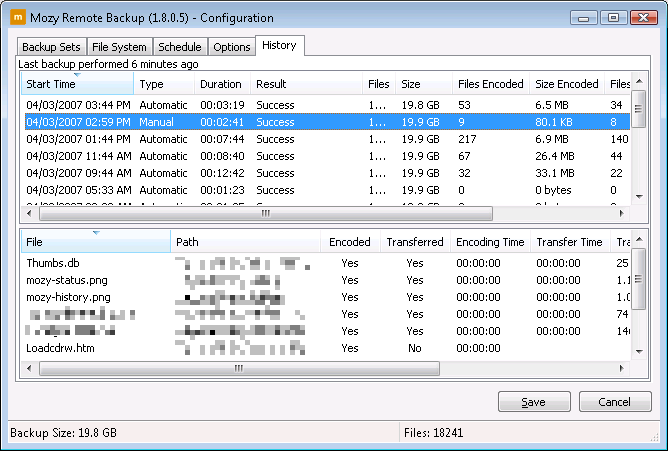Viewport: 668px width, 451px height.
Task: Click the Loadcdrw.htm file entry
Action: pyautogui.click(x=61, y=348)
